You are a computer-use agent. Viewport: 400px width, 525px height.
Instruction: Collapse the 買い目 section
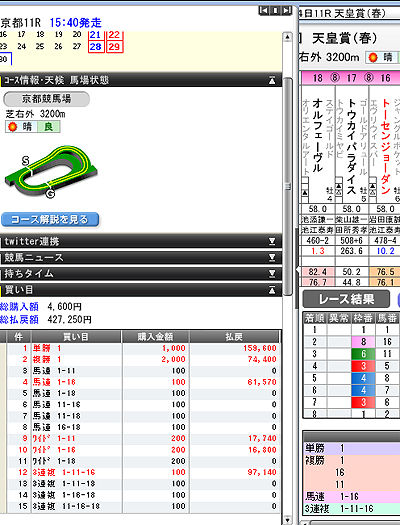click(272, 290)
